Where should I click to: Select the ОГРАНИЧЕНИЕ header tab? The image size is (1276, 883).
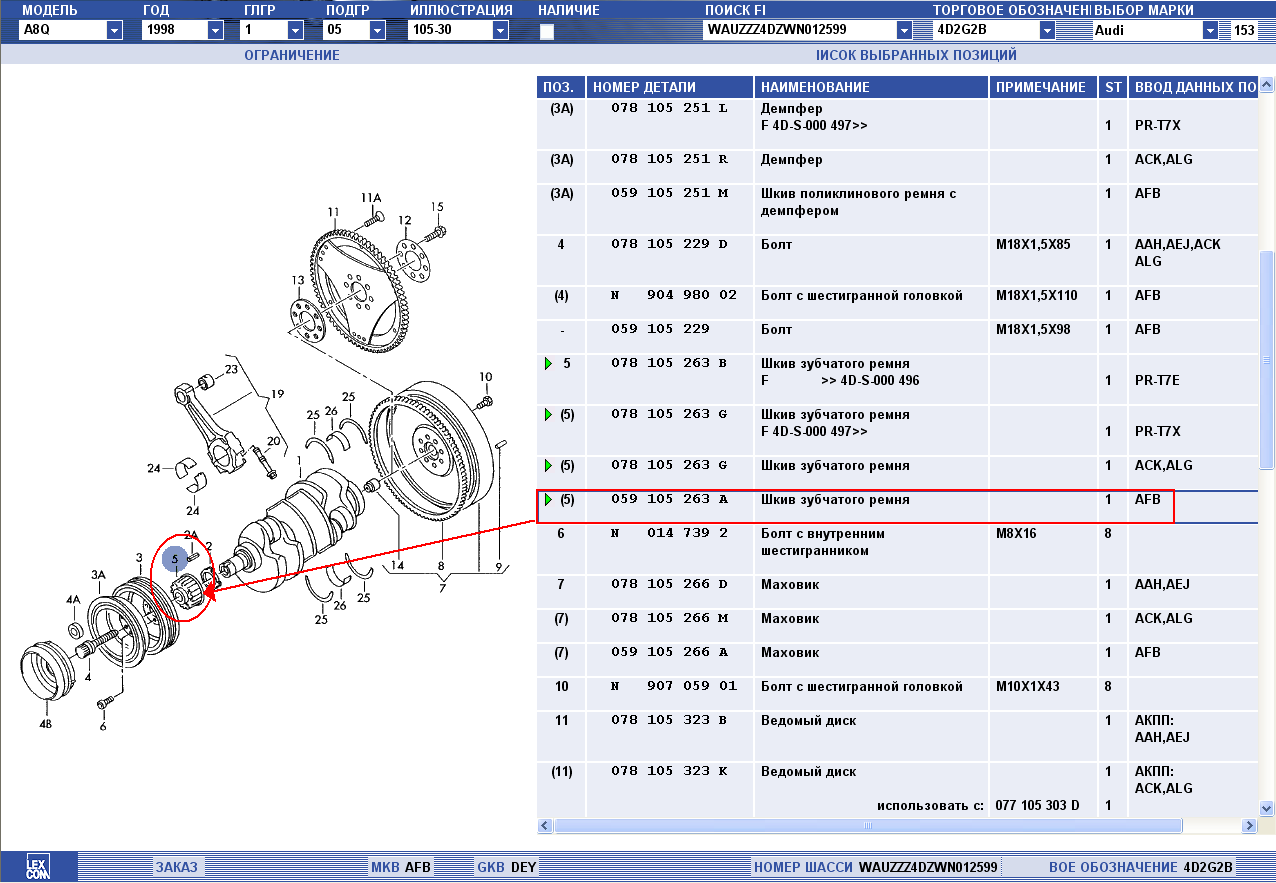click(292, 55)
